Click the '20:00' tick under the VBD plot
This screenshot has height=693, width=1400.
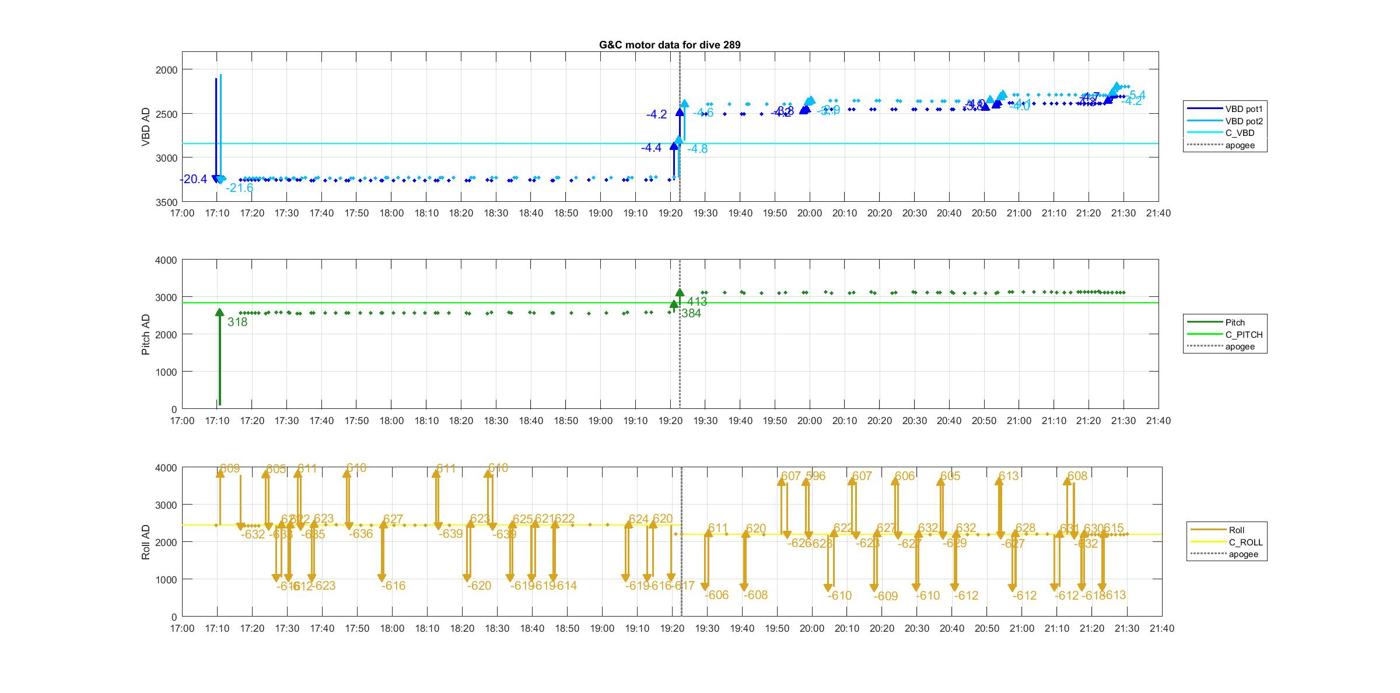pos(810,213)
